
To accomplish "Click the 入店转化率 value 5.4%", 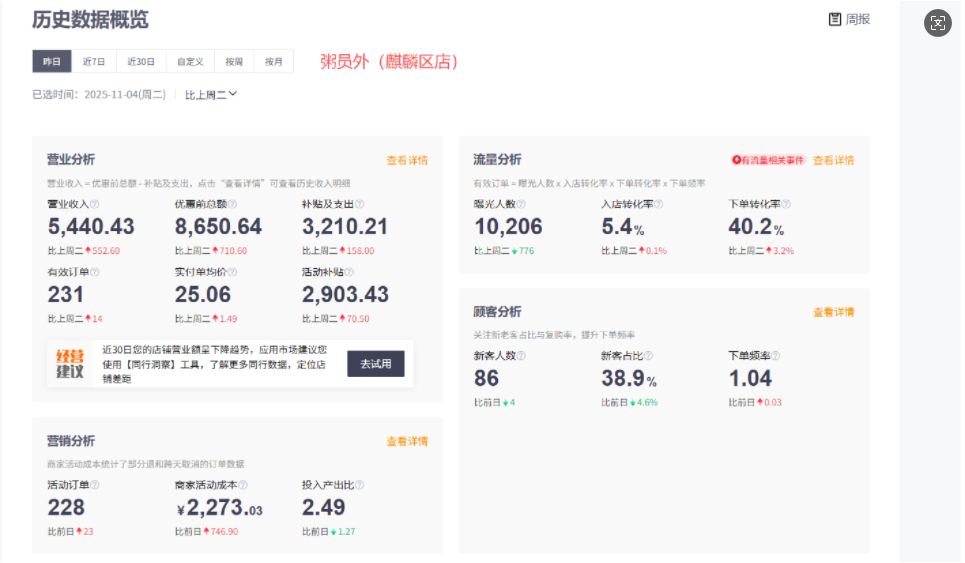I will (623, 227).
